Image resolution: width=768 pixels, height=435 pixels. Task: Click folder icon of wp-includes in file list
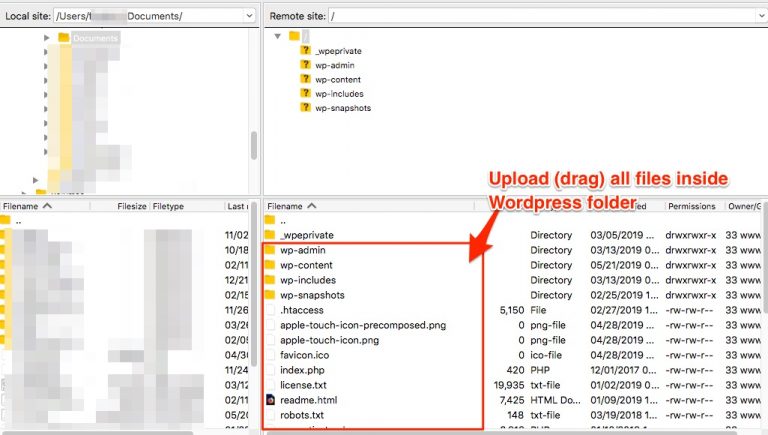pyautogui.click(x=270, y=280)
